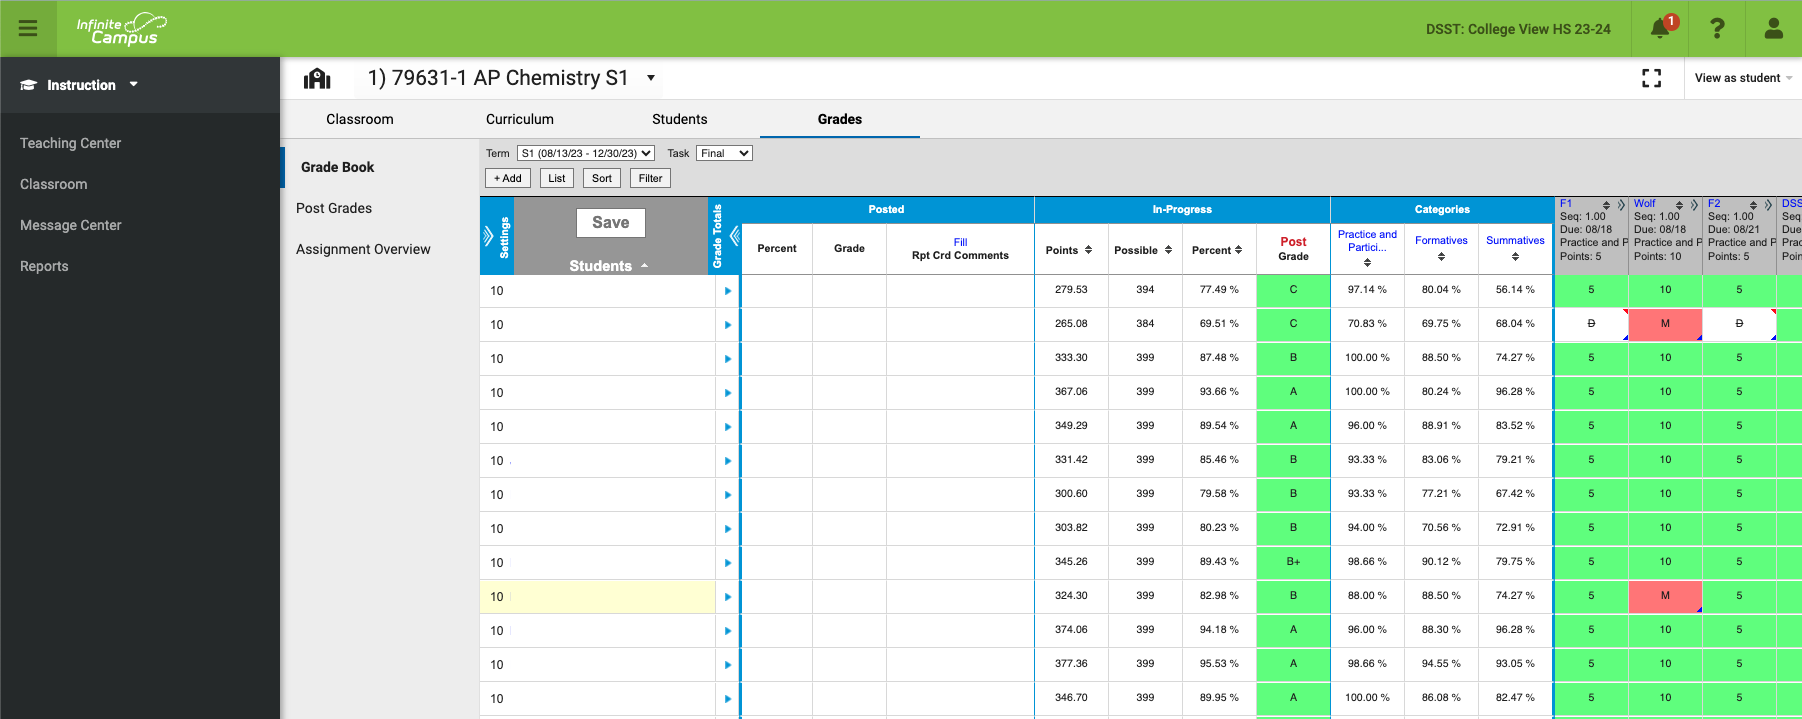The image size is (1802, 719).
Task: Expand the Wolf assignment column chevron
Action: tap(1694, 205)
